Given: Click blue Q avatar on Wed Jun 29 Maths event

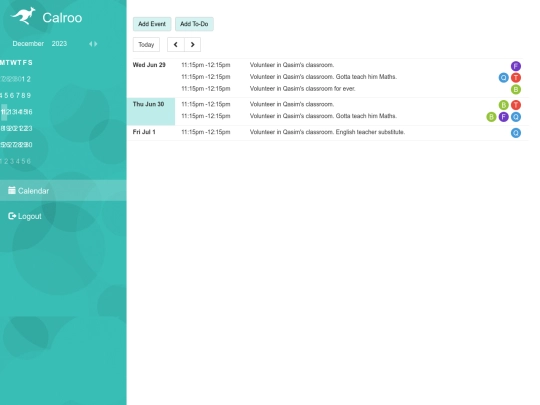Looking at the screenshot, I should click(x=503, y=77).
